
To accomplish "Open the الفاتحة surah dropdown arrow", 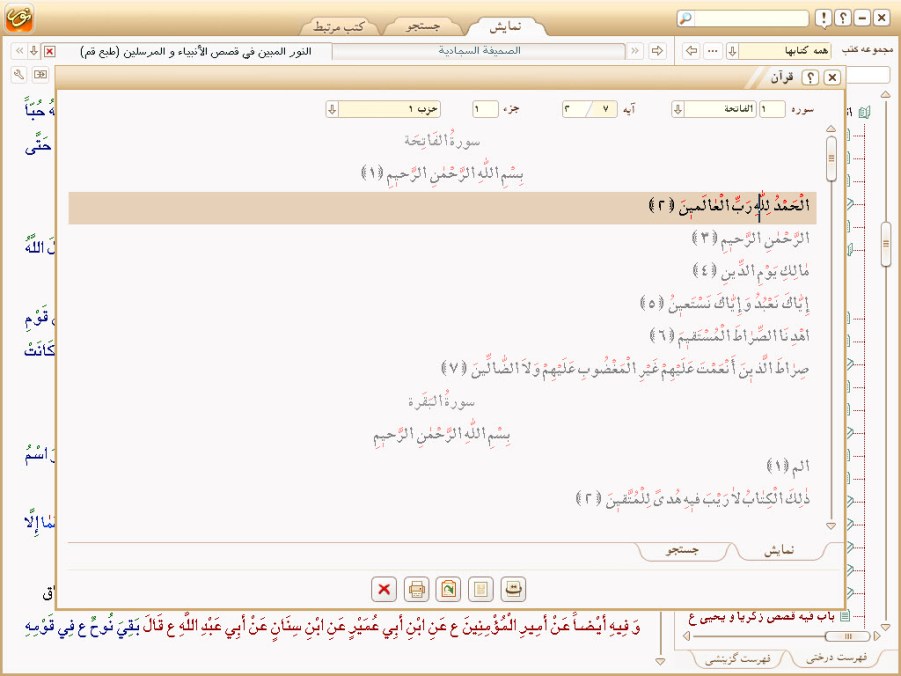I will 678,109.
